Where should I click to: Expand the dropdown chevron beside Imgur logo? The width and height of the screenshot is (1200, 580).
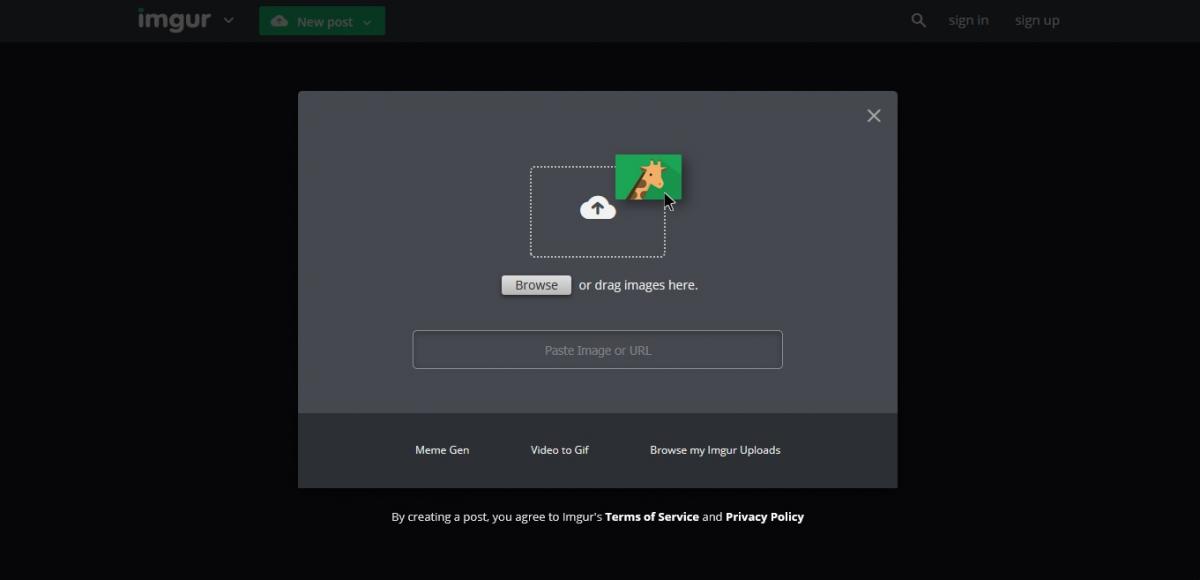click(x=229, y=20)
